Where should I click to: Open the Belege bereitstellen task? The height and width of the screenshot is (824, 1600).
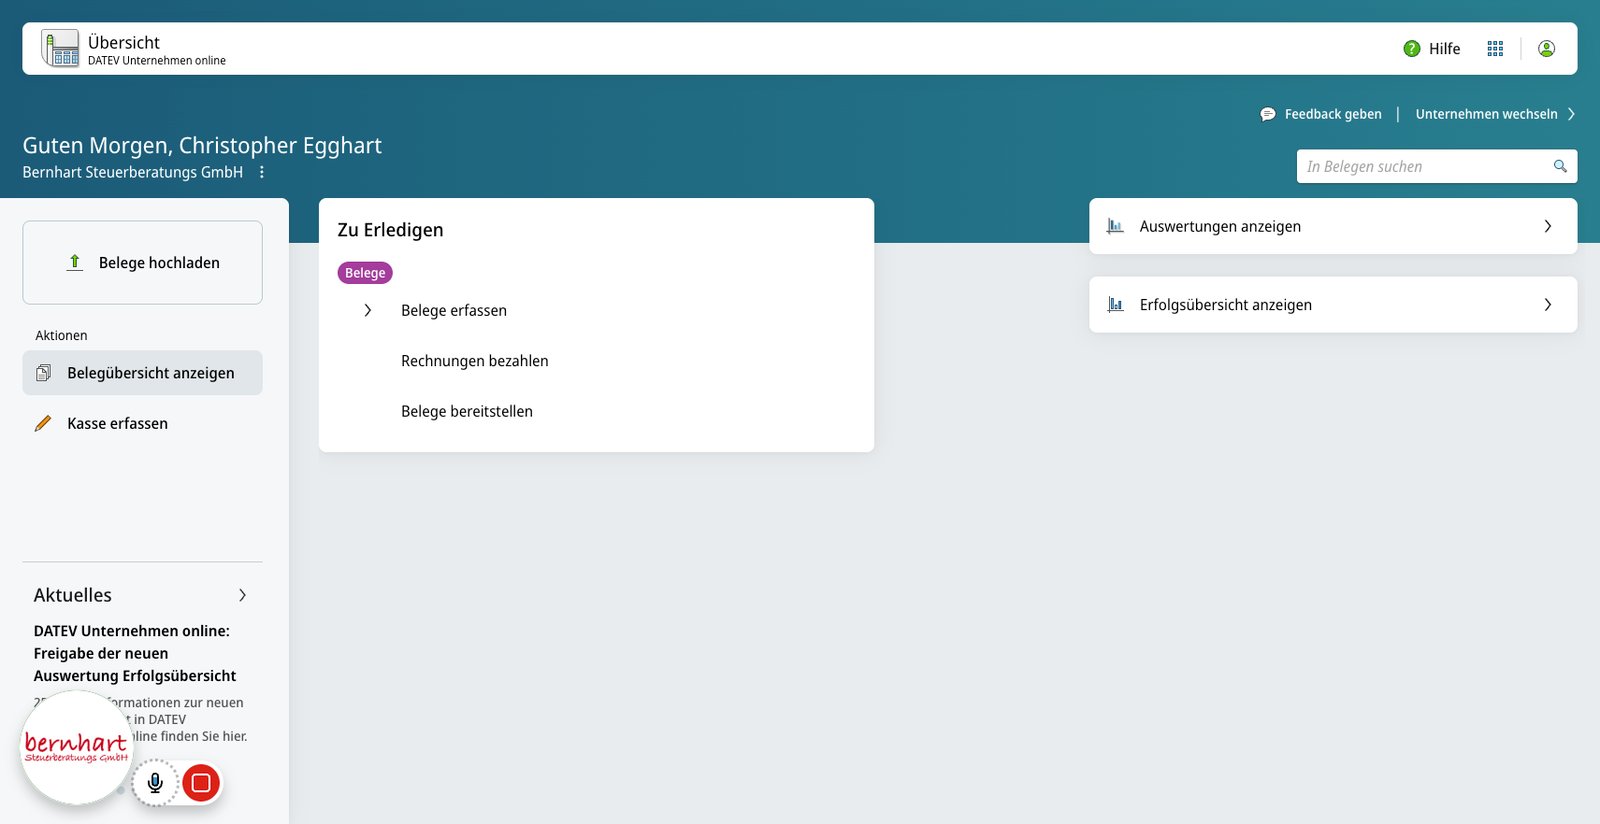point(467,412)
